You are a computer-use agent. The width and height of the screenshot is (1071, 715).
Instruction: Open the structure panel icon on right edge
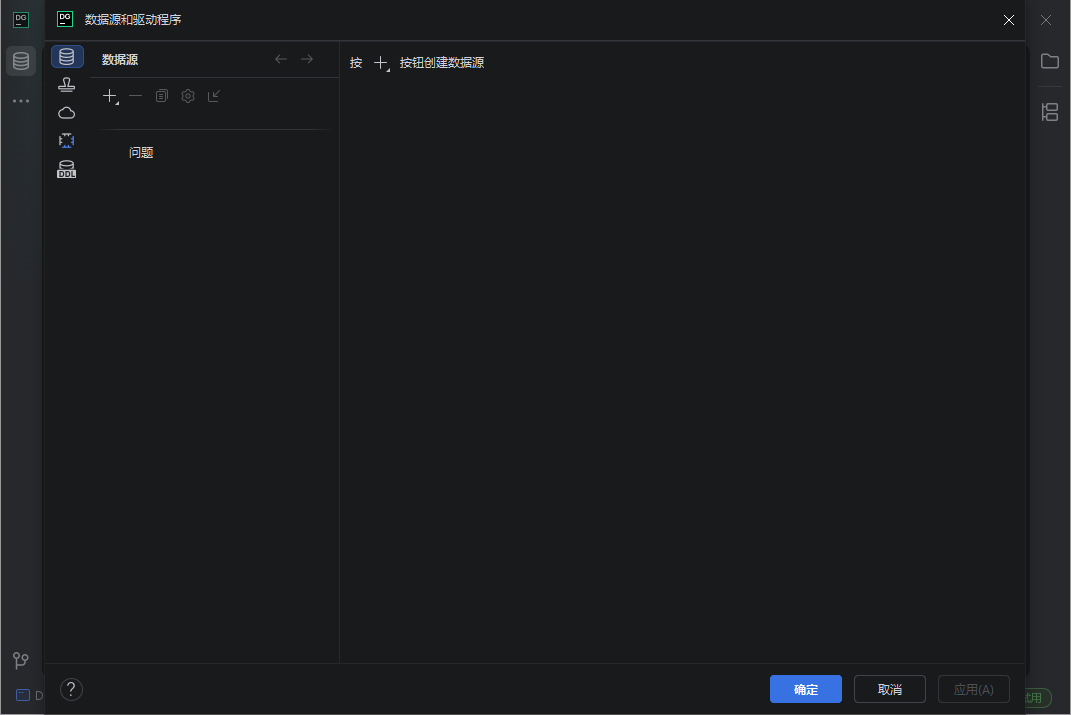click(1050, 112)
